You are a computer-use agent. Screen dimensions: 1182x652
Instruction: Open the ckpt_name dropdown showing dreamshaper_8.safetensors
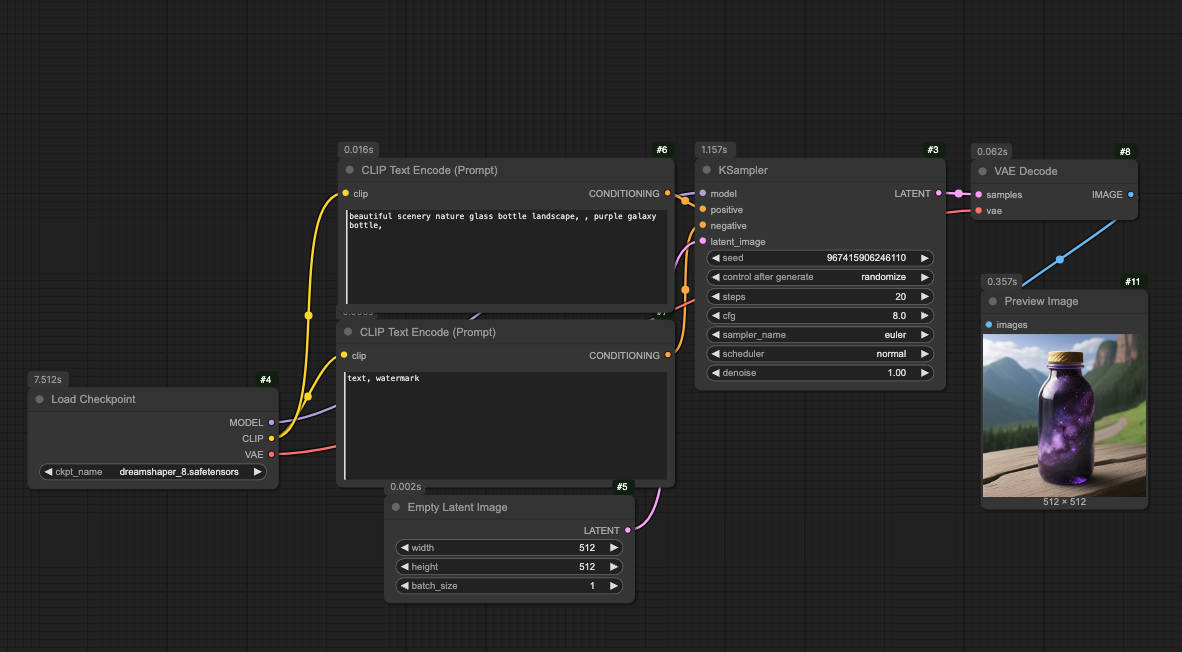pos(153,472)
